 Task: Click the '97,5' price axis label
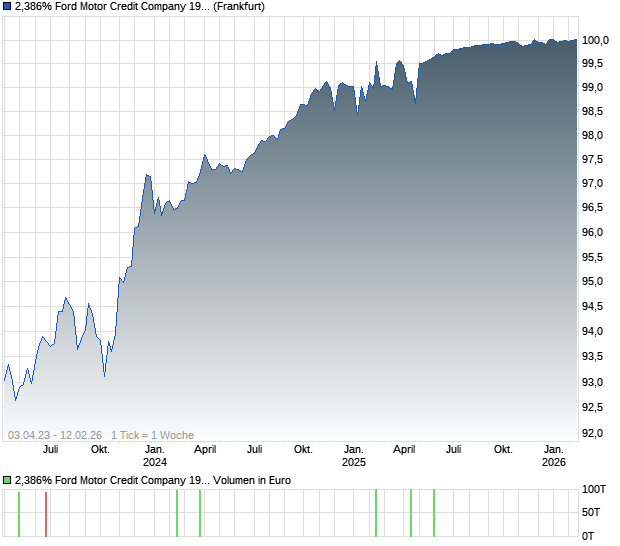pos(592,159)
